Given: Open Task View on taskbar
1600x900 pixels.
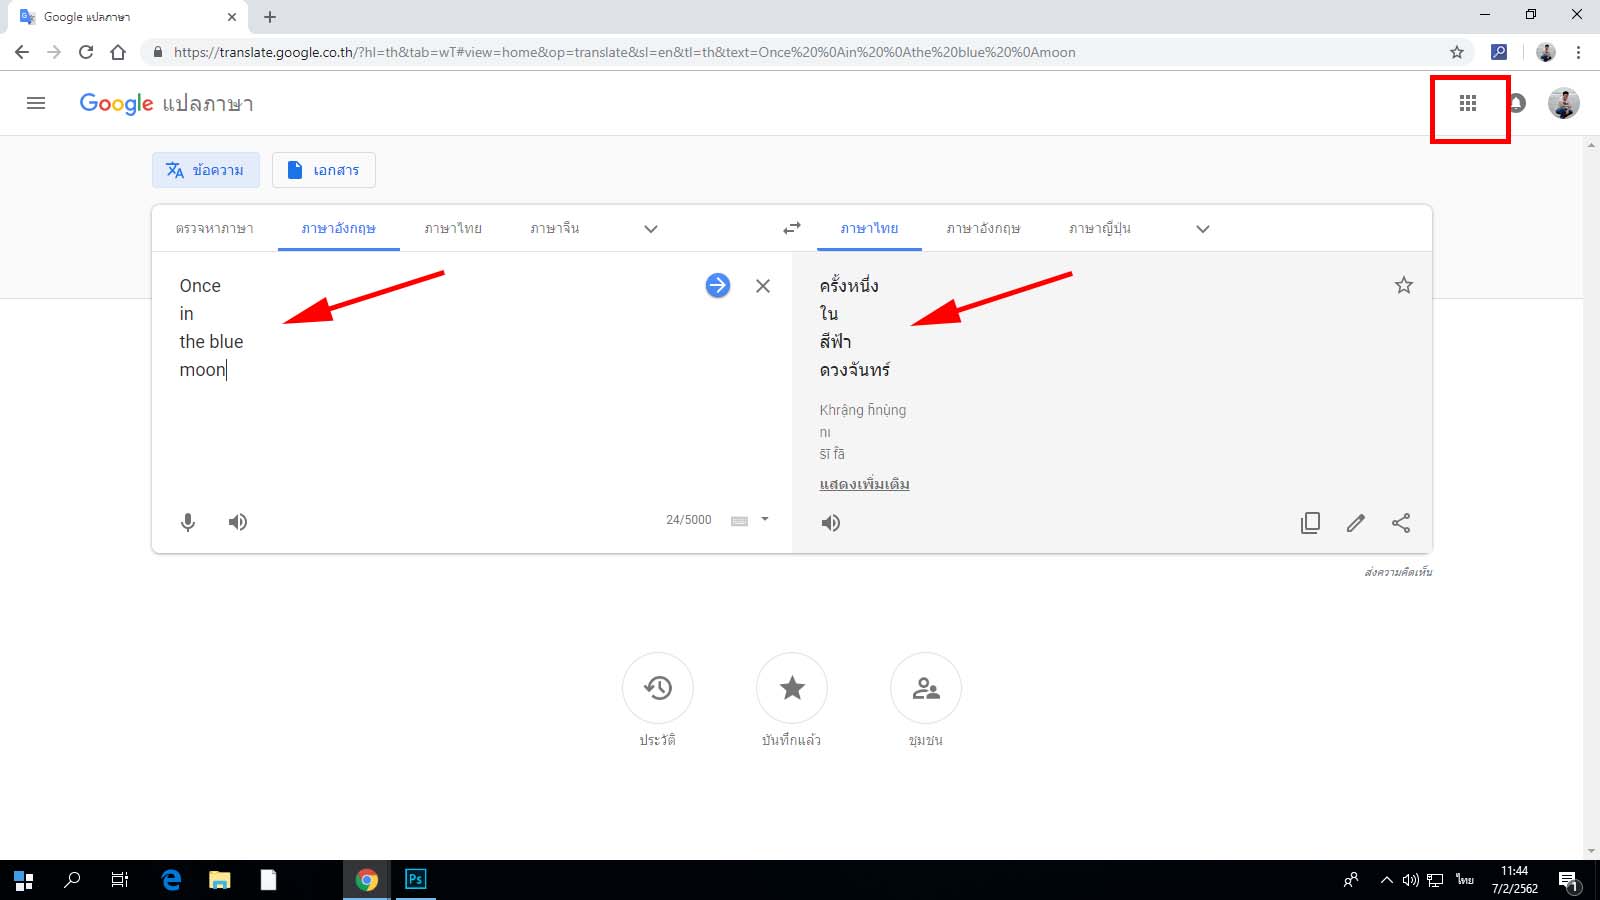Looking at the screenshot, I should pyautogui.click(x=120, y=880).
